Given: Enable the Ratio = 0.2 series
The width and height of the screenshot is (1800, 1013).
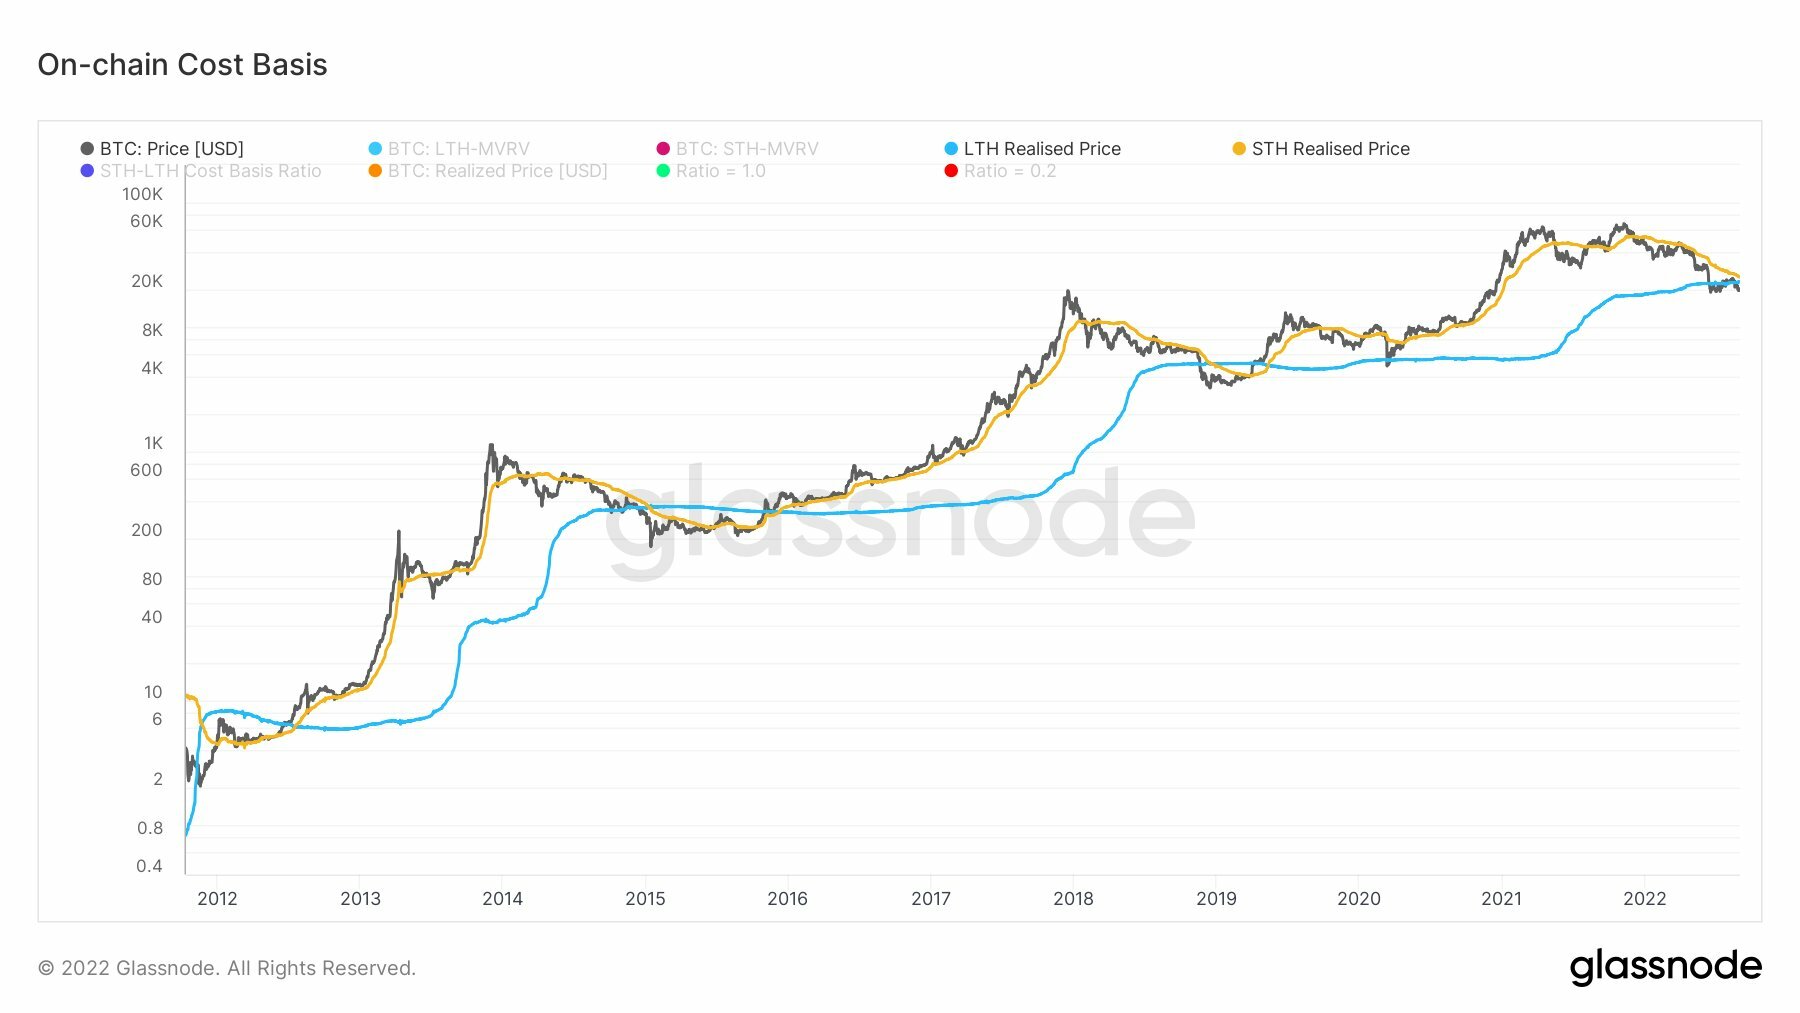Looking at the screenshot, I should pos(1009,171).
